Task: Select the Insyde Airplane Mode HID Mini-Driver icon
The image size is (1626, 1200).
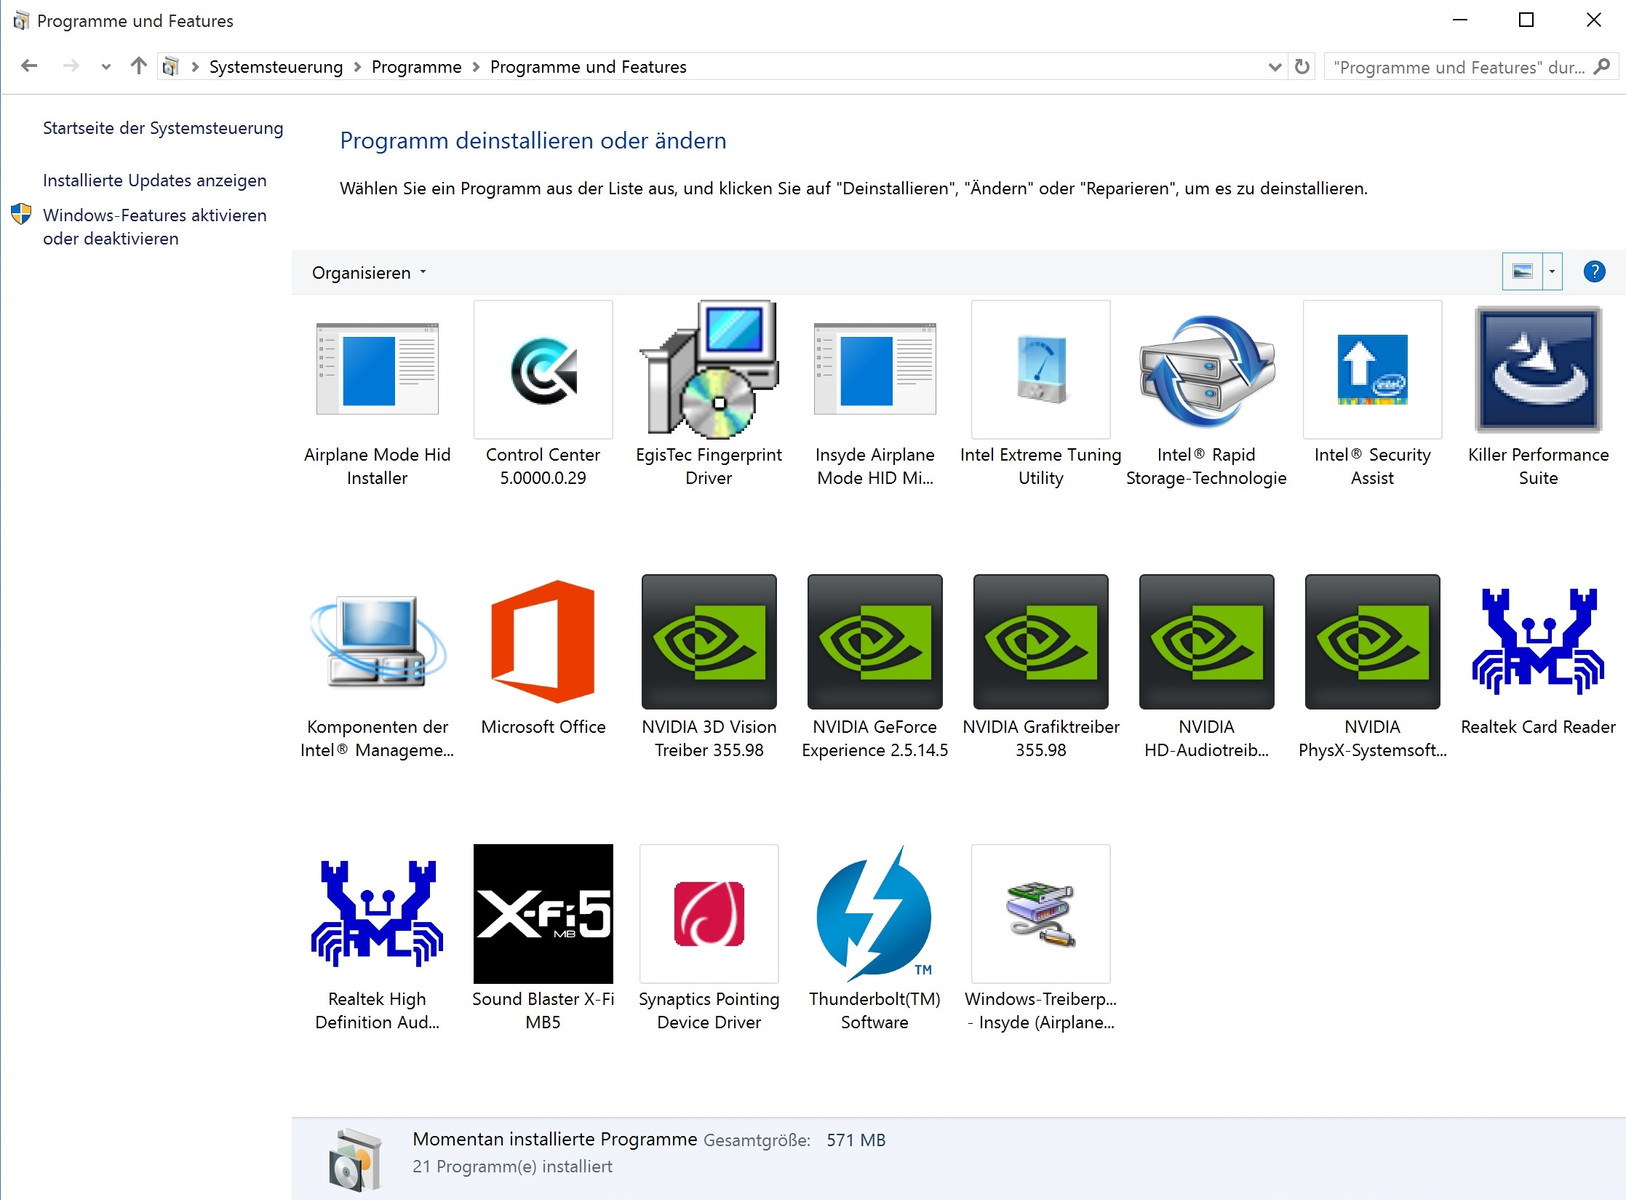Action: coord(875,370)
